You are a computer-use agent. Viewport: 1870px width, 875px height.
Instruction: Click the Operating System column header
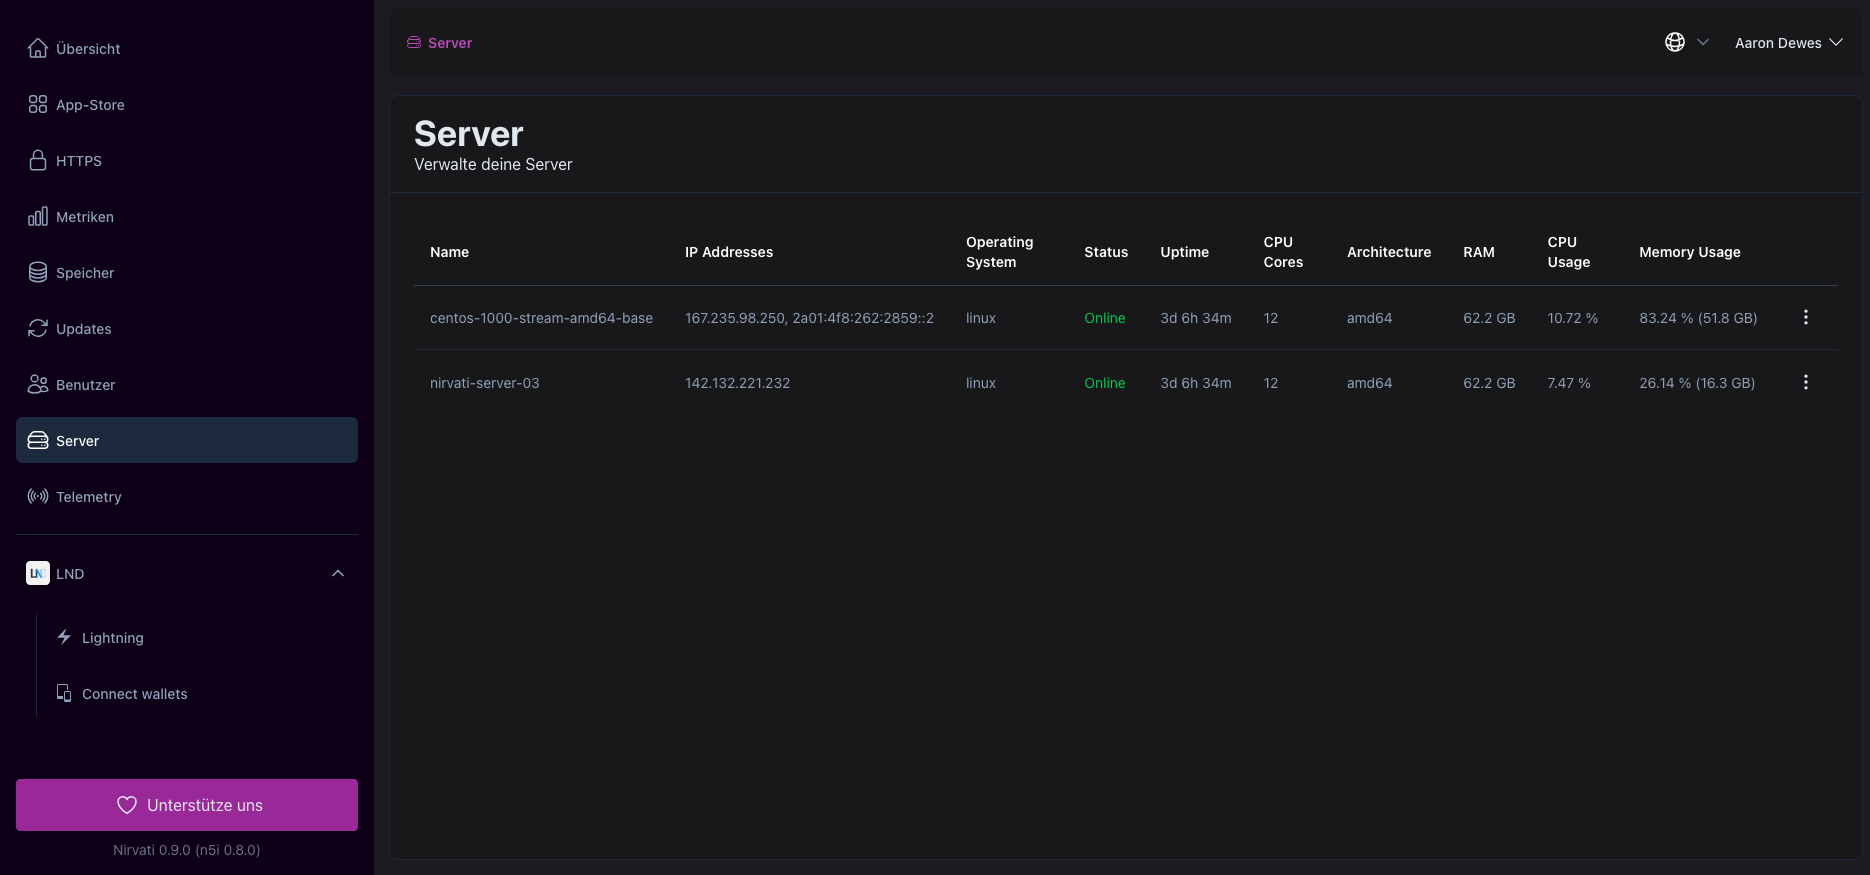click(x=999, y=252)
